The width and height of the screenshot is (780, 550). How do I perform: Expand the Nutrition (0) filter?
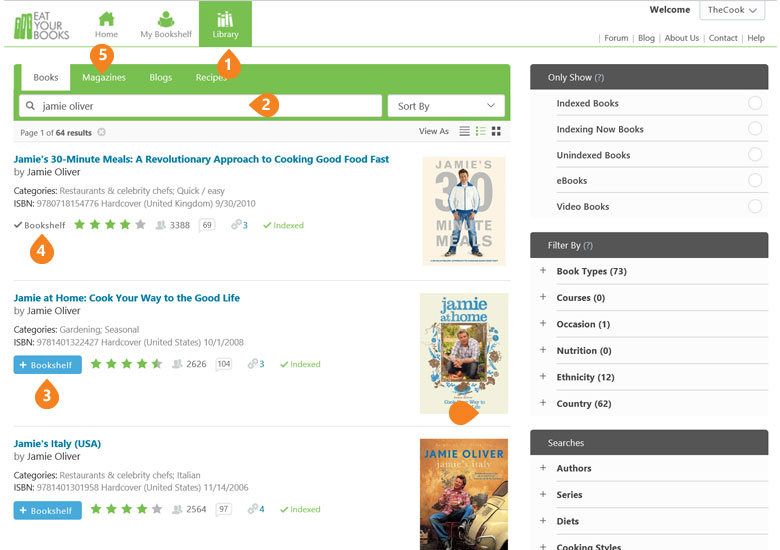[x=543, y=350]
